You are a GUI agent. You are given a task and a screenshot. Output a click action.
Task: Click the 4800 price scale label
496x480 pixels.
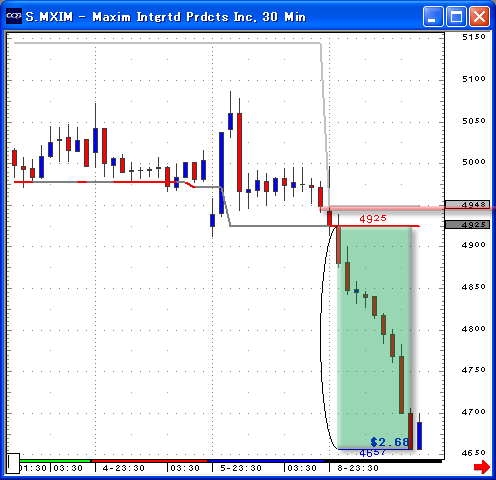click(474, 329)
